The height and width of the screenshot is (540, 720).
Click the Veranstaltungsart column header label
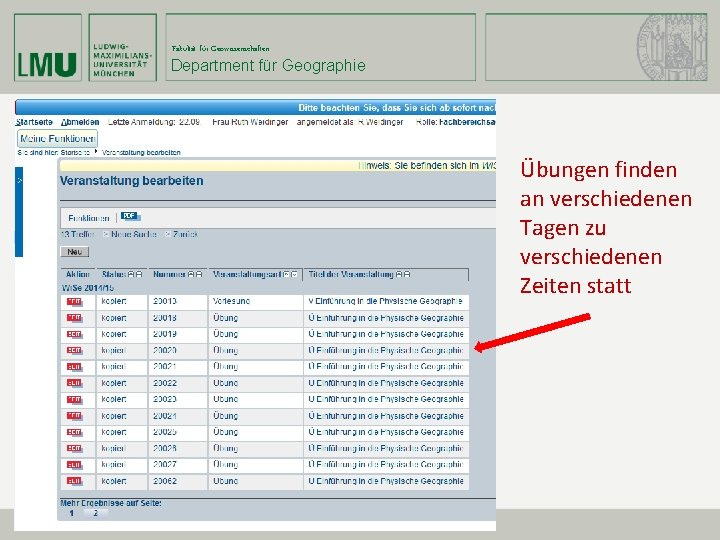247,274
